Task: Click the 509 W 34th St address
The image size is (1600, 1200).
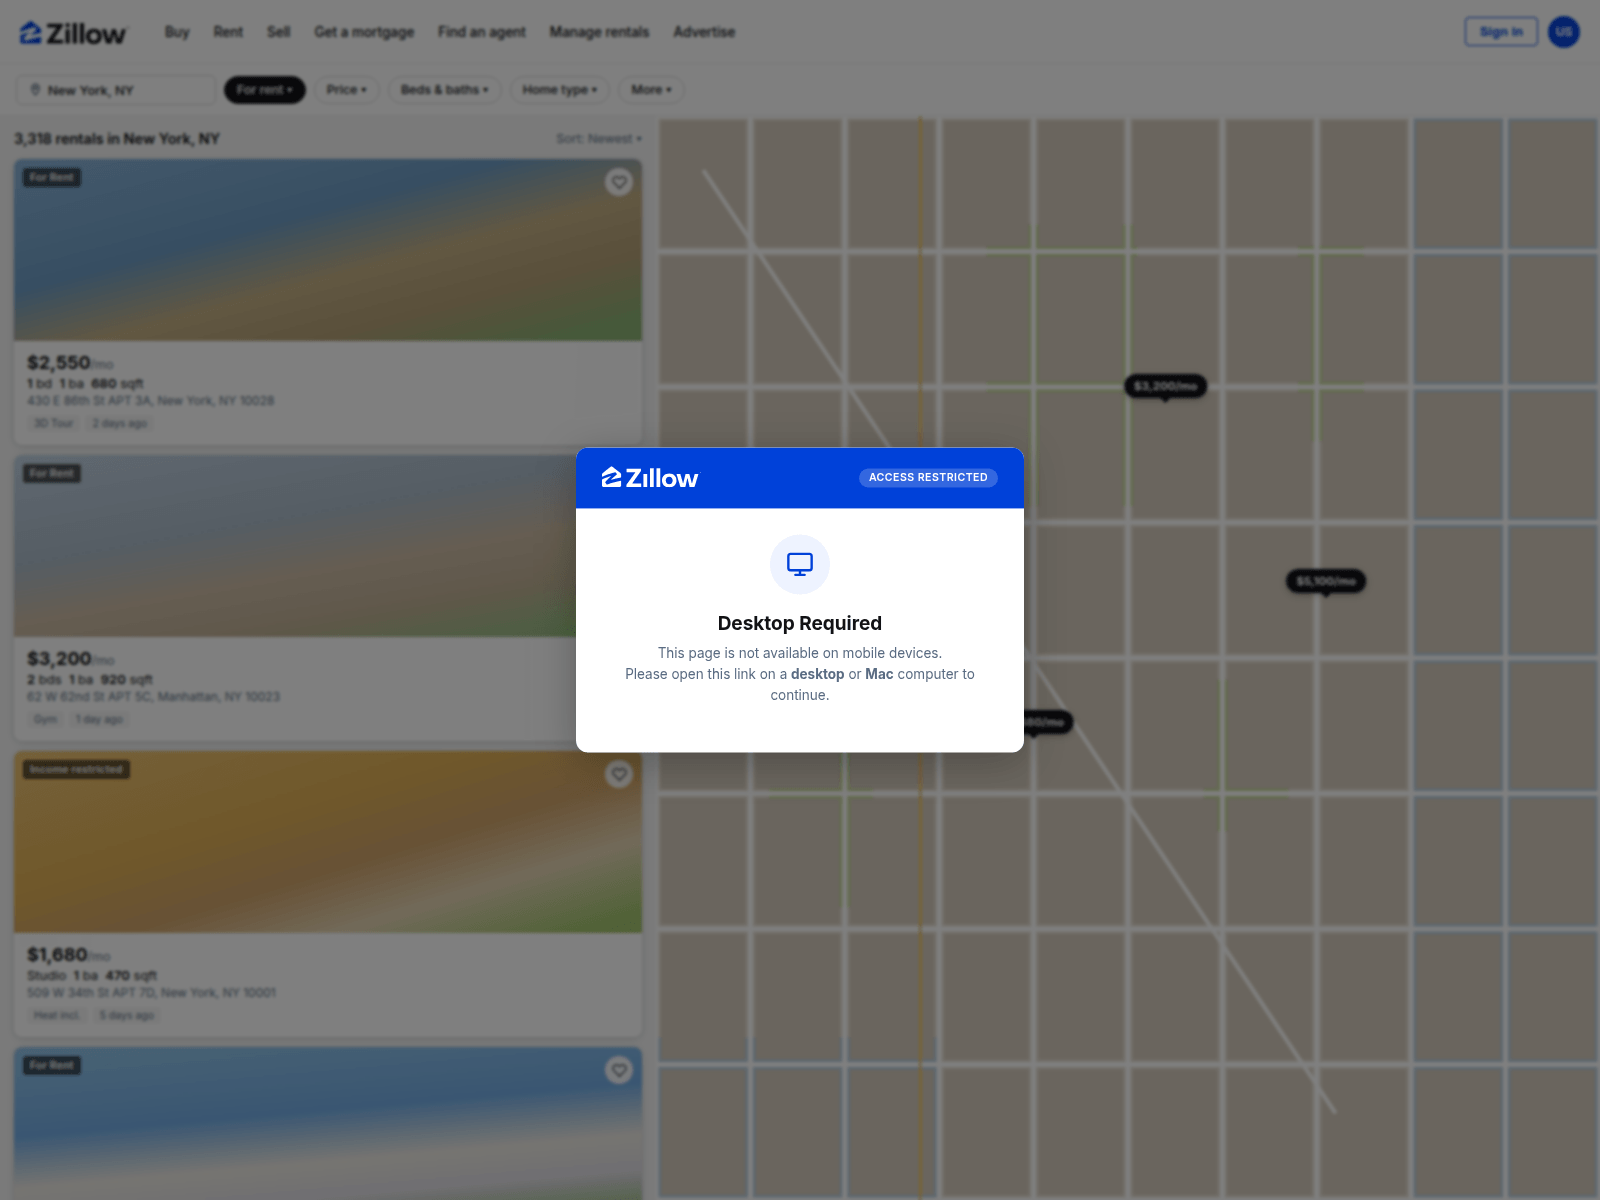Action: [x=152, y=993]
